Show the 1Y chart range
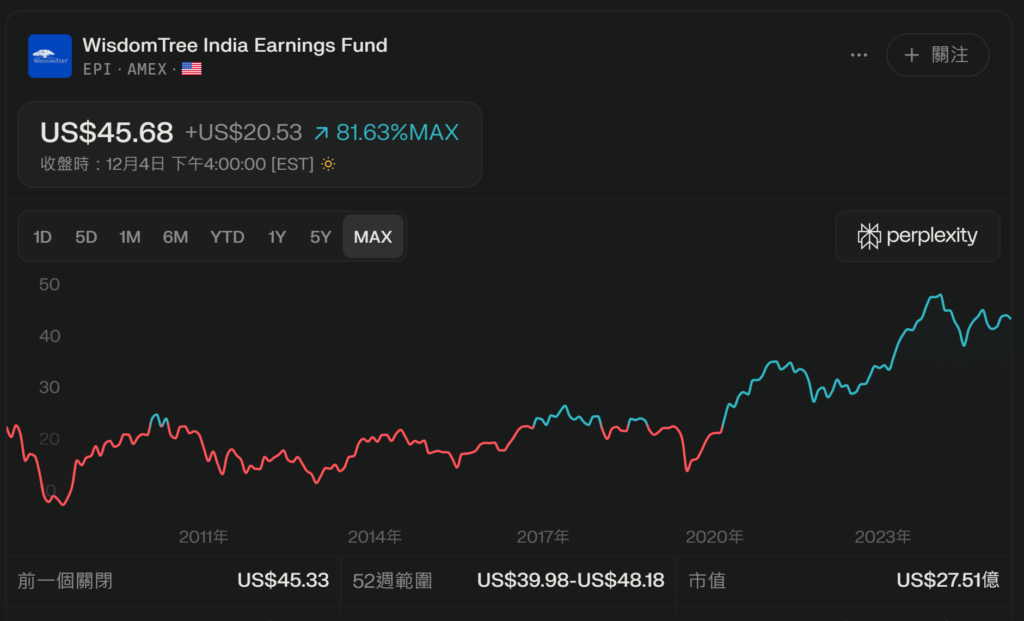This screenshot has width=1024, height=621. pos(277,237)
